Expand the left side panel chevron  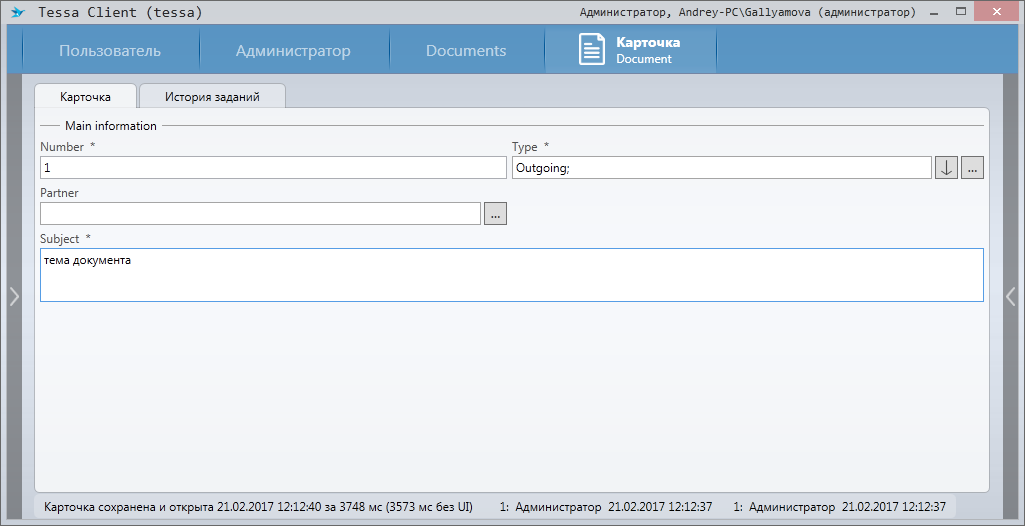(14, 295)
